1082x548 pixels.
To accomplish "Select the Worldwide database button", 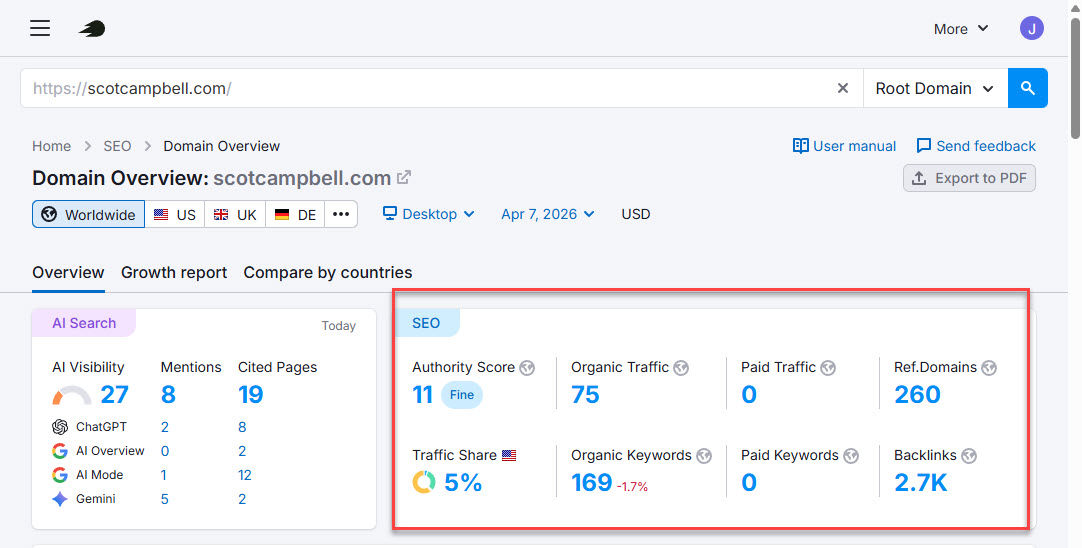I will (x=88, y=214).
